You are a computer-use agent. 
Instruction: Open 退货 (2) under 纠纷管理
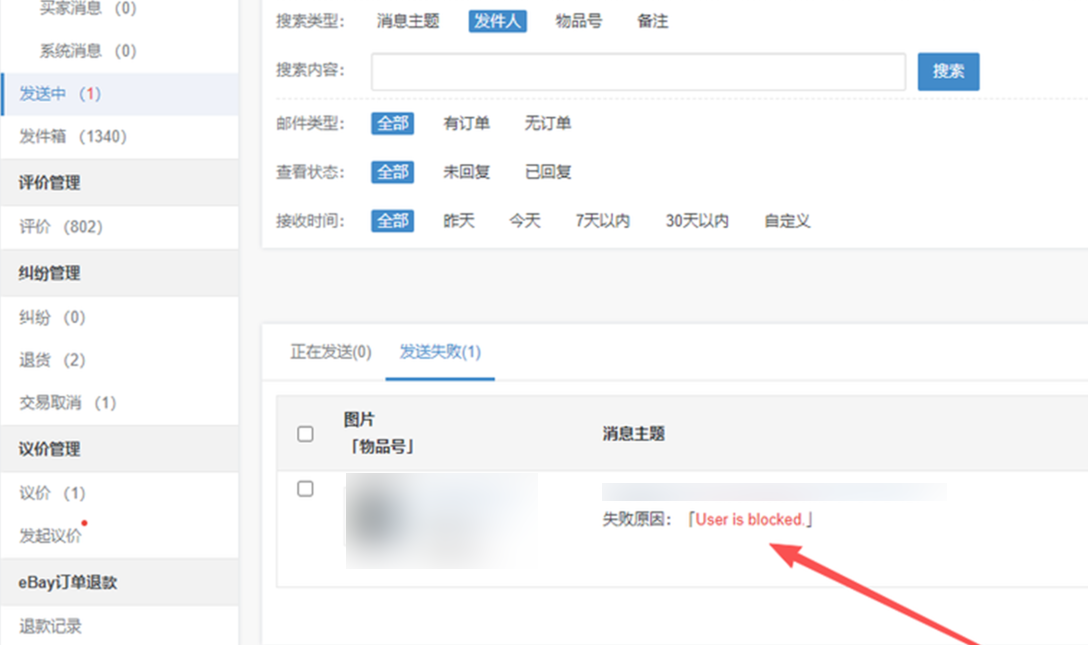[52, 360]
